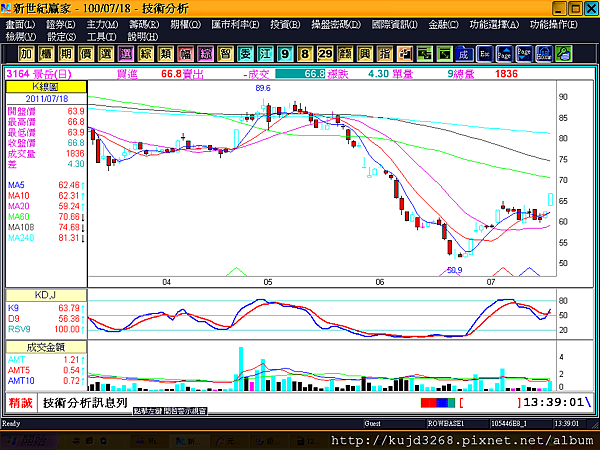Viewport: 600px width, 450px height.
Task: Open the 期權(O) menu
Action: click(186, 24)
